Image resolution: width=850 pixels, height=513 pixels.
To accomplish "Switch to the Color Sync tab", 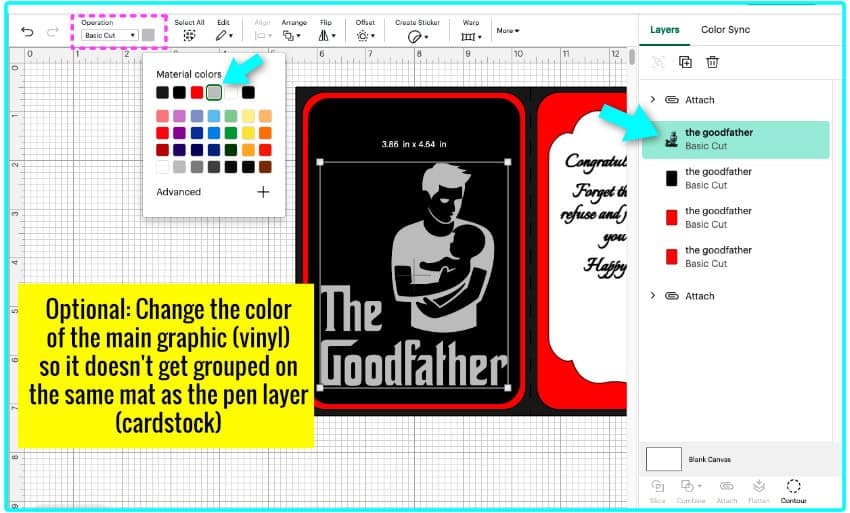I will [725, 30].
